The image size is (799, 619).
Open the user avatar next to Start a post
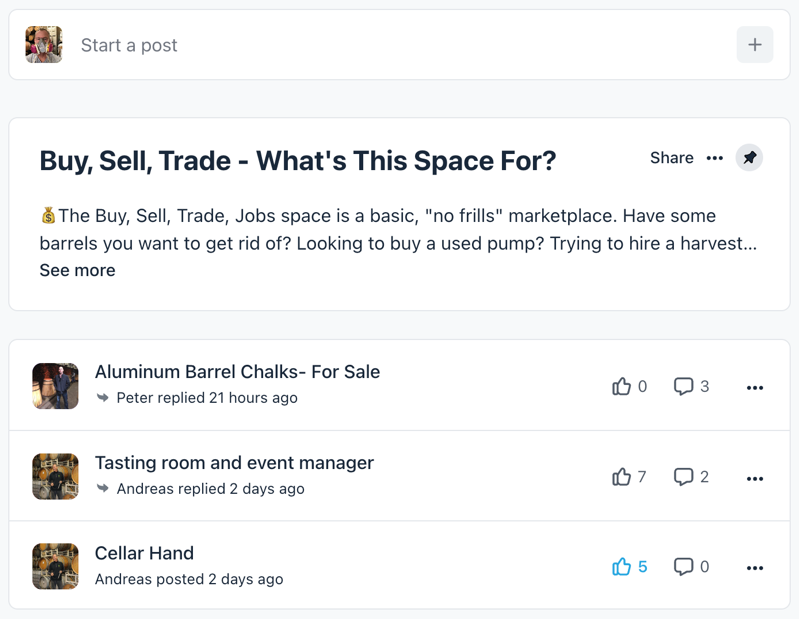click(x=44, y=44)
